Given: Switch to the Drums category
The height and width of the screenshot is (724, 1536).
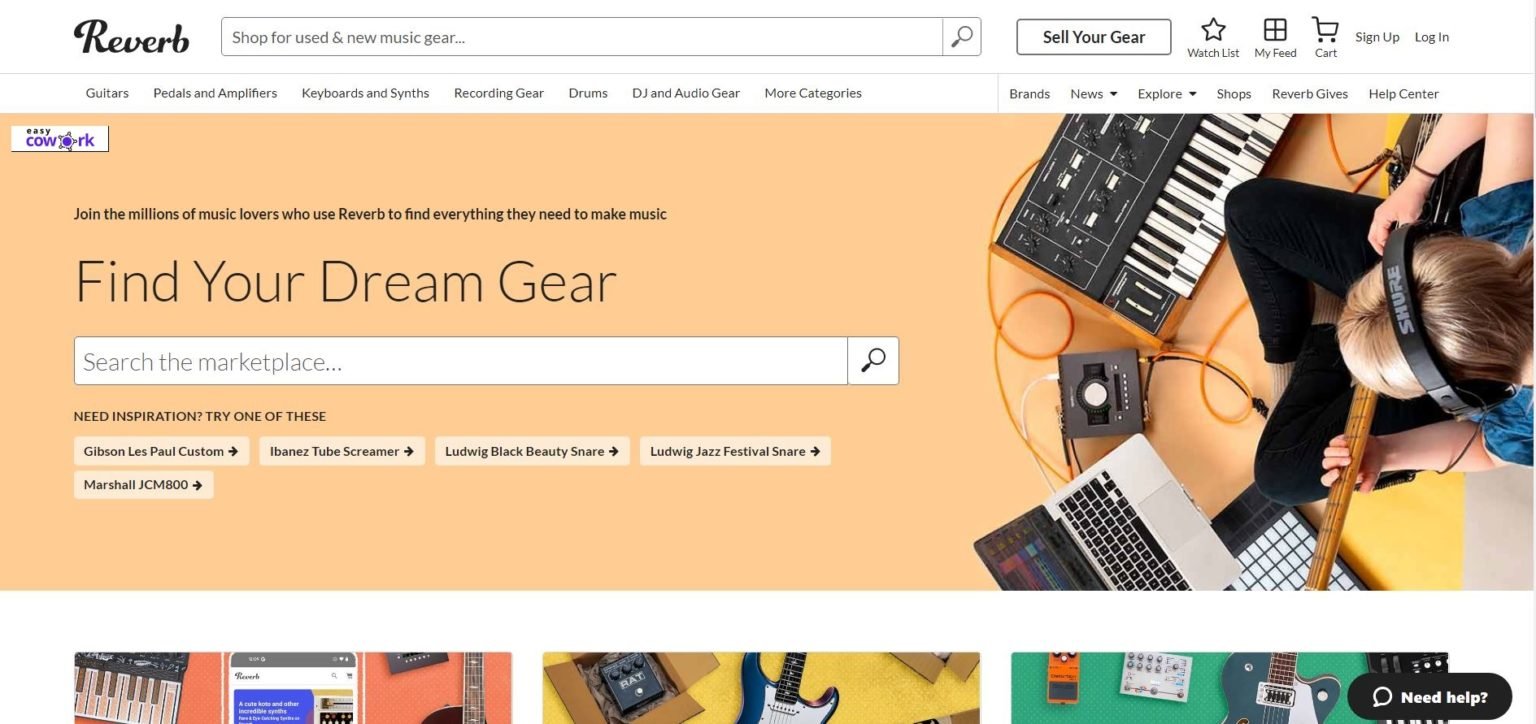Looking at the screenshot, I should tap(587, 92).
